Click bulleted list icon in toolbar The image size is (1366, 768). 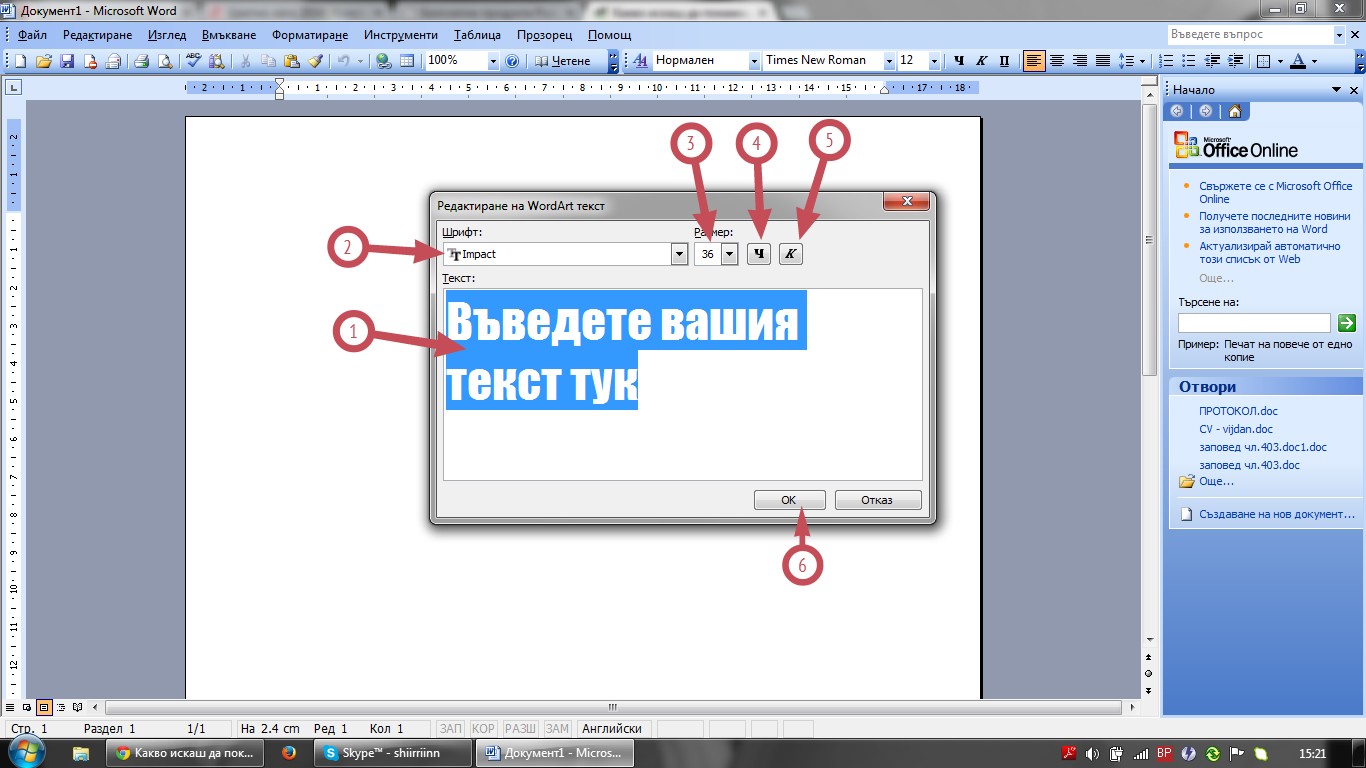pos(1189,61)
